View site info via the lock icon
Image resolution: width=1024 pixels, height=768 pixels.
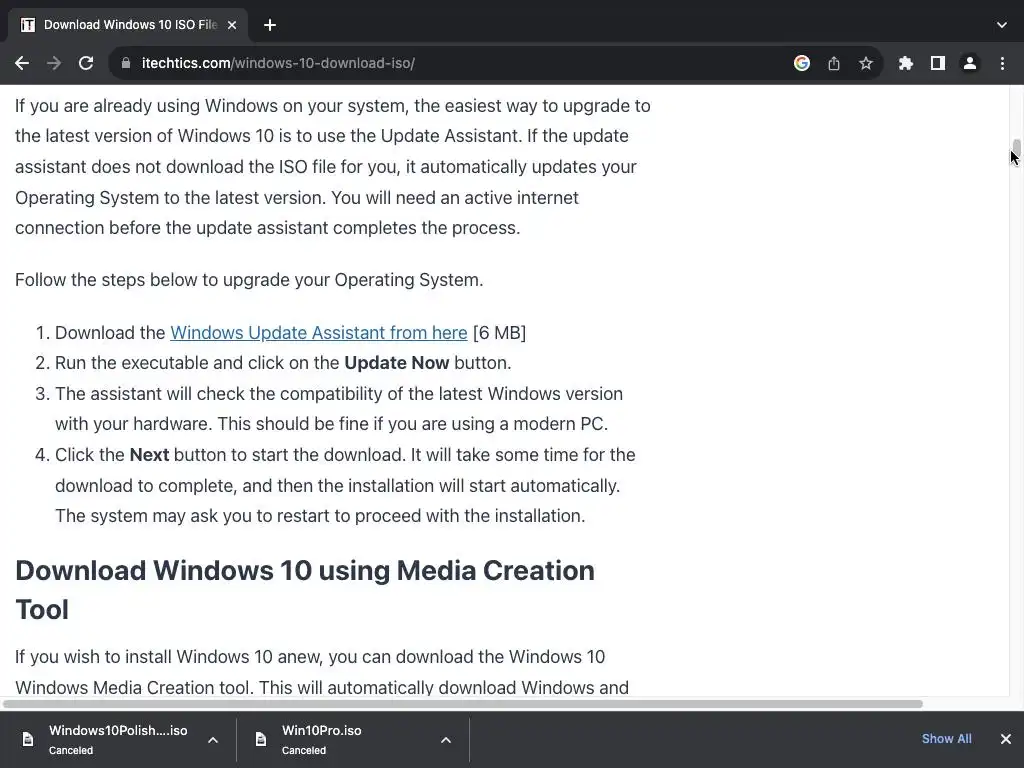point(126,63)
